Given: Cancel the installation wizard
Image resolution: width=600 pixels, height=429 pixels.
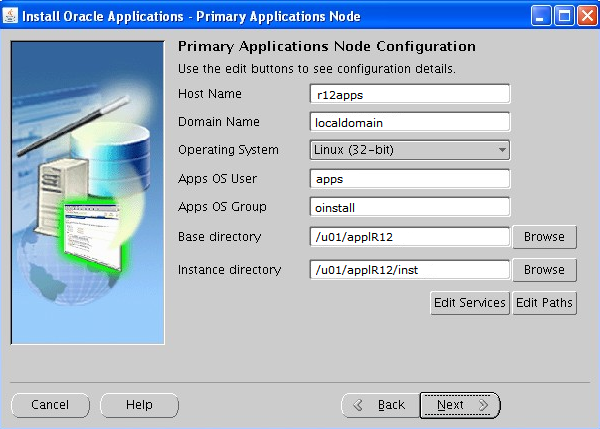Looking at the screenshot, I should tap(50, 405).
